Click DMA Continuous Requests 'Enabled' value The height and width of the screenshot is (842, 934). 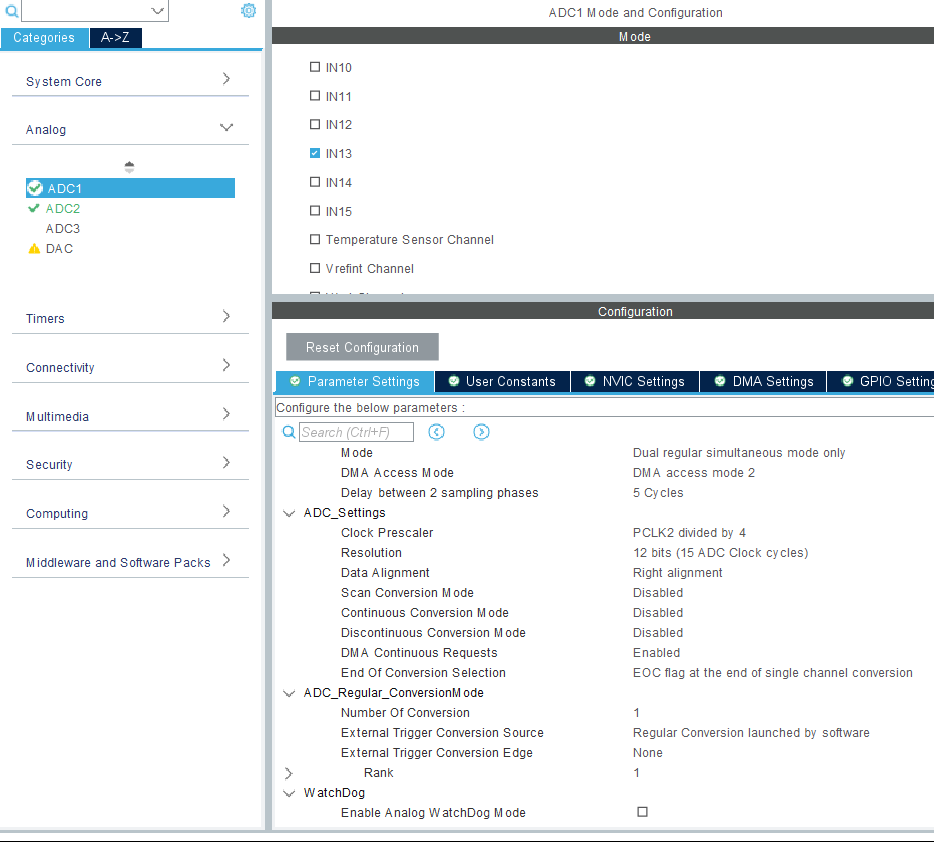(x=656, y=653)
